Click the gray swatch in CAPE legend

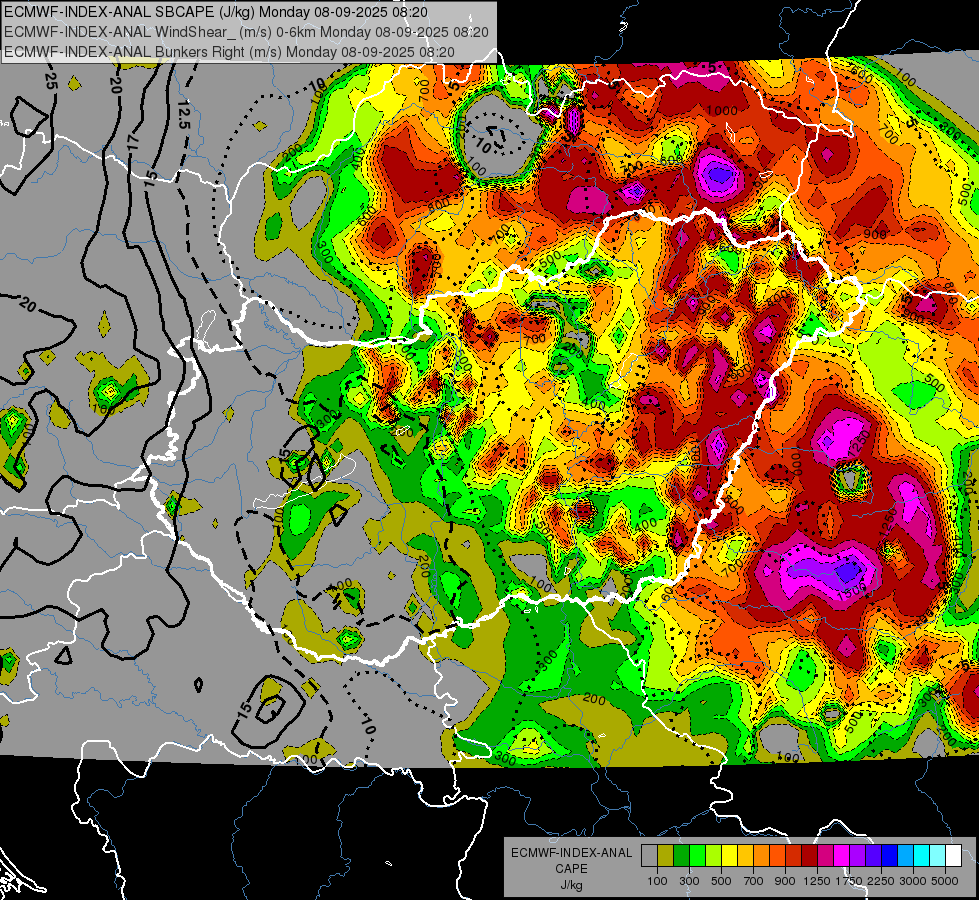click(649, 855)
